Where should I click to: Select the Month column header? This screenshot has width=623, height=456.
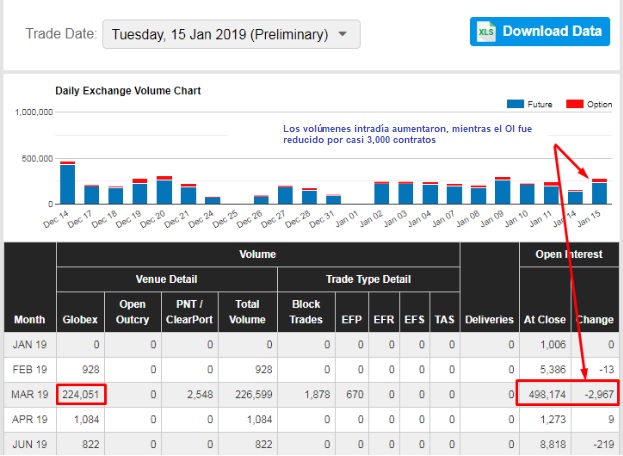tap(30, 287)
